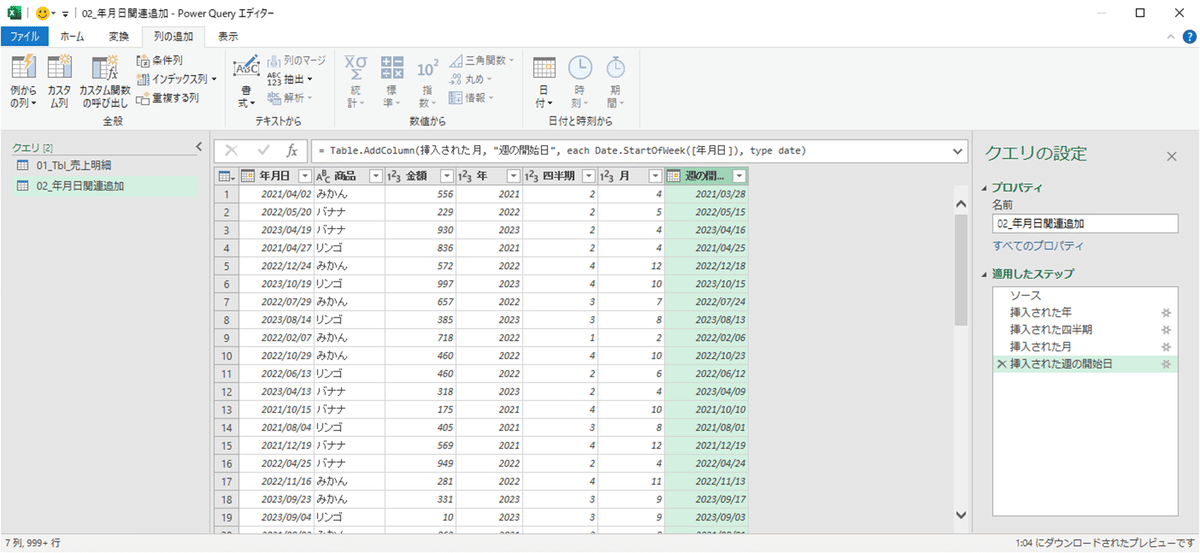Screen dimensions: 1200x553
Task: Switch to the 表示 ribbon tab
Action: (228, 37)
